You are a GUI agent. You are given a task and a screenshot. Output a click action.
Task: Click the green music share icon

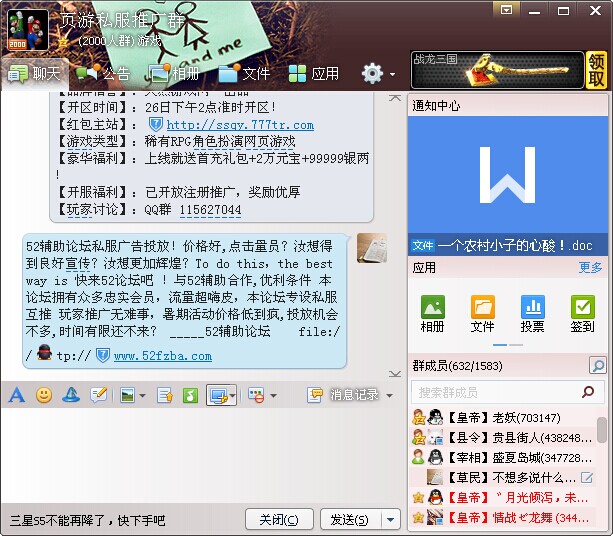(190, 395)
